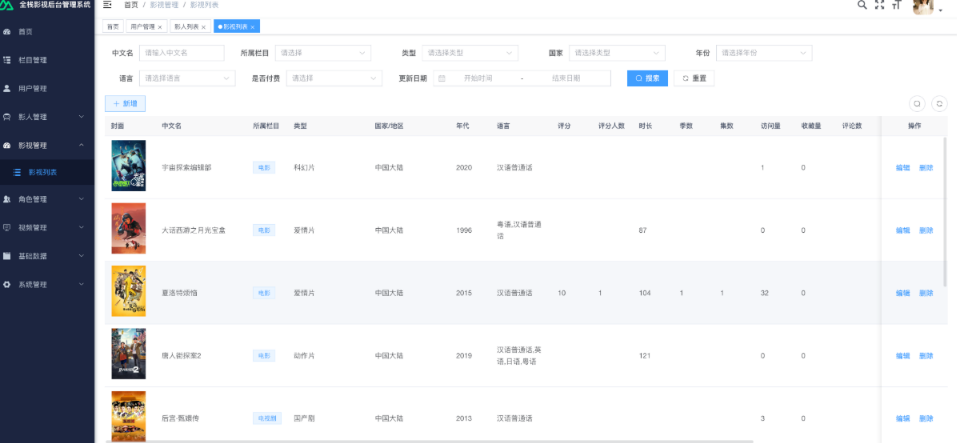966x443 pixels.
Task: Expand the 系统管理 sidebar menu
Action: click(81, 284)
